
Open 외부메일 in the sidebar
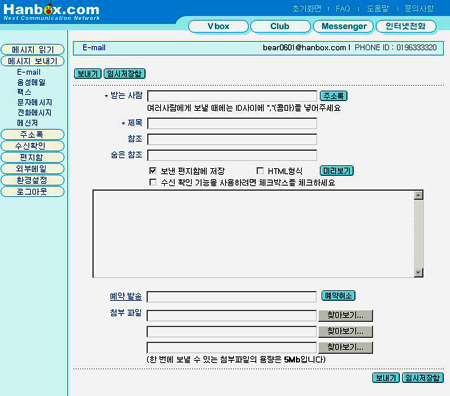click(32, 169)
